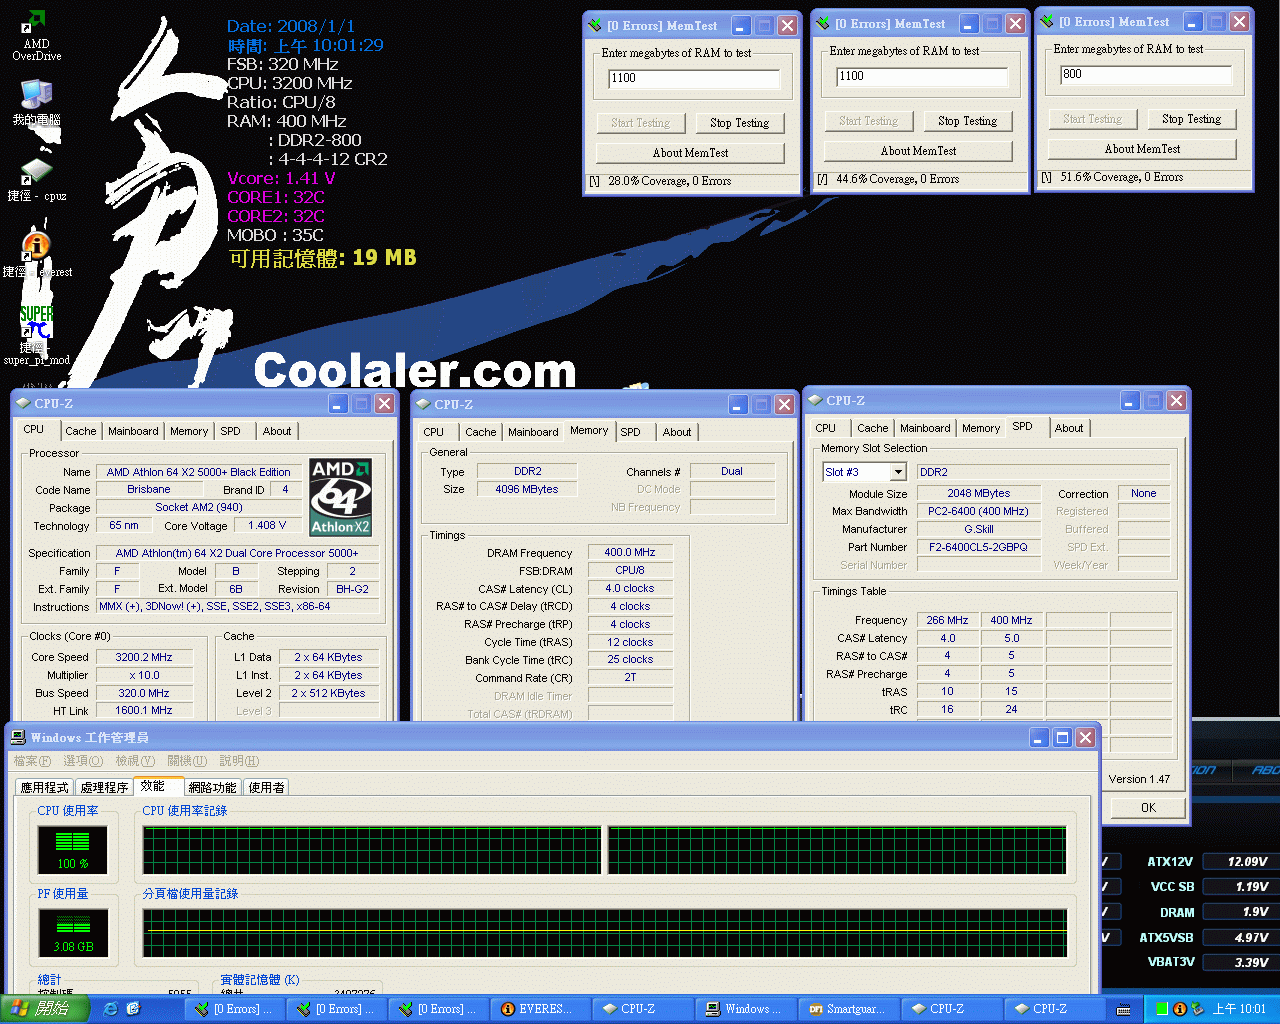Click About MemTest in the 44.6% coverage window

point(918,151)
